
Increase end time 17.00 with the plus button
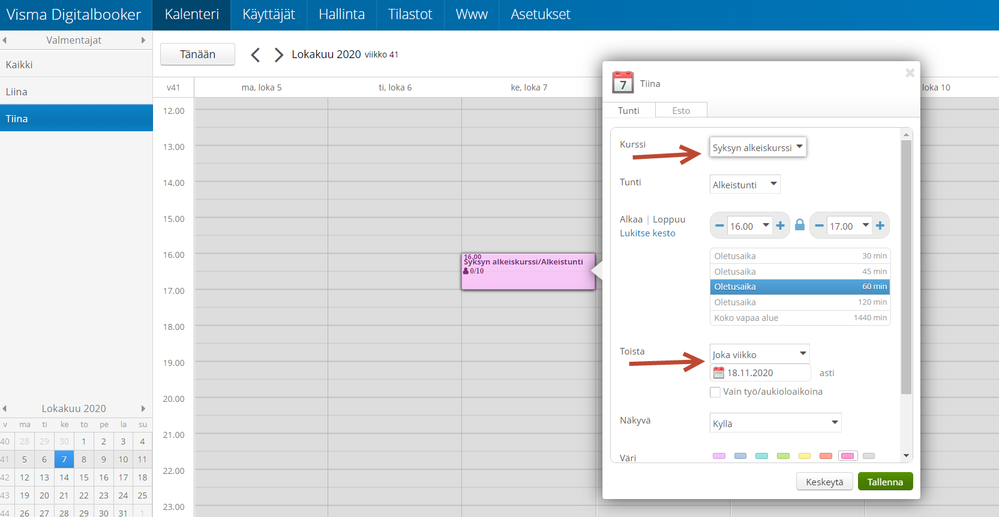pos(880,226)
